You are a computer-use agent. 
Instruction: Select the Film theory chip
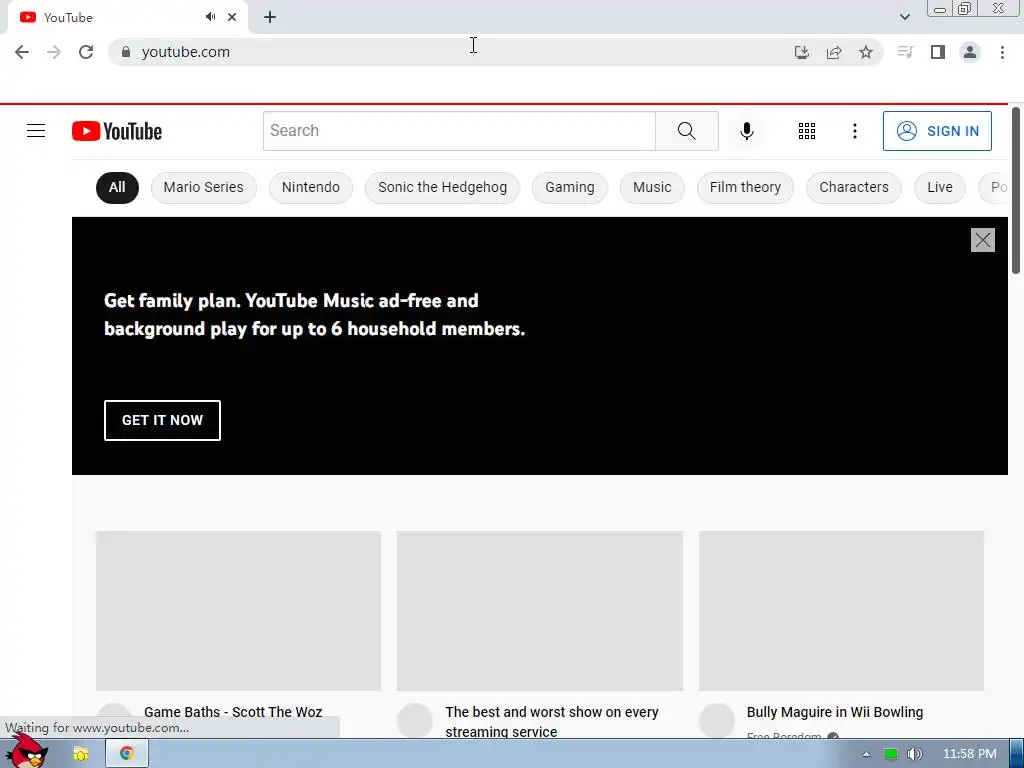745,187
